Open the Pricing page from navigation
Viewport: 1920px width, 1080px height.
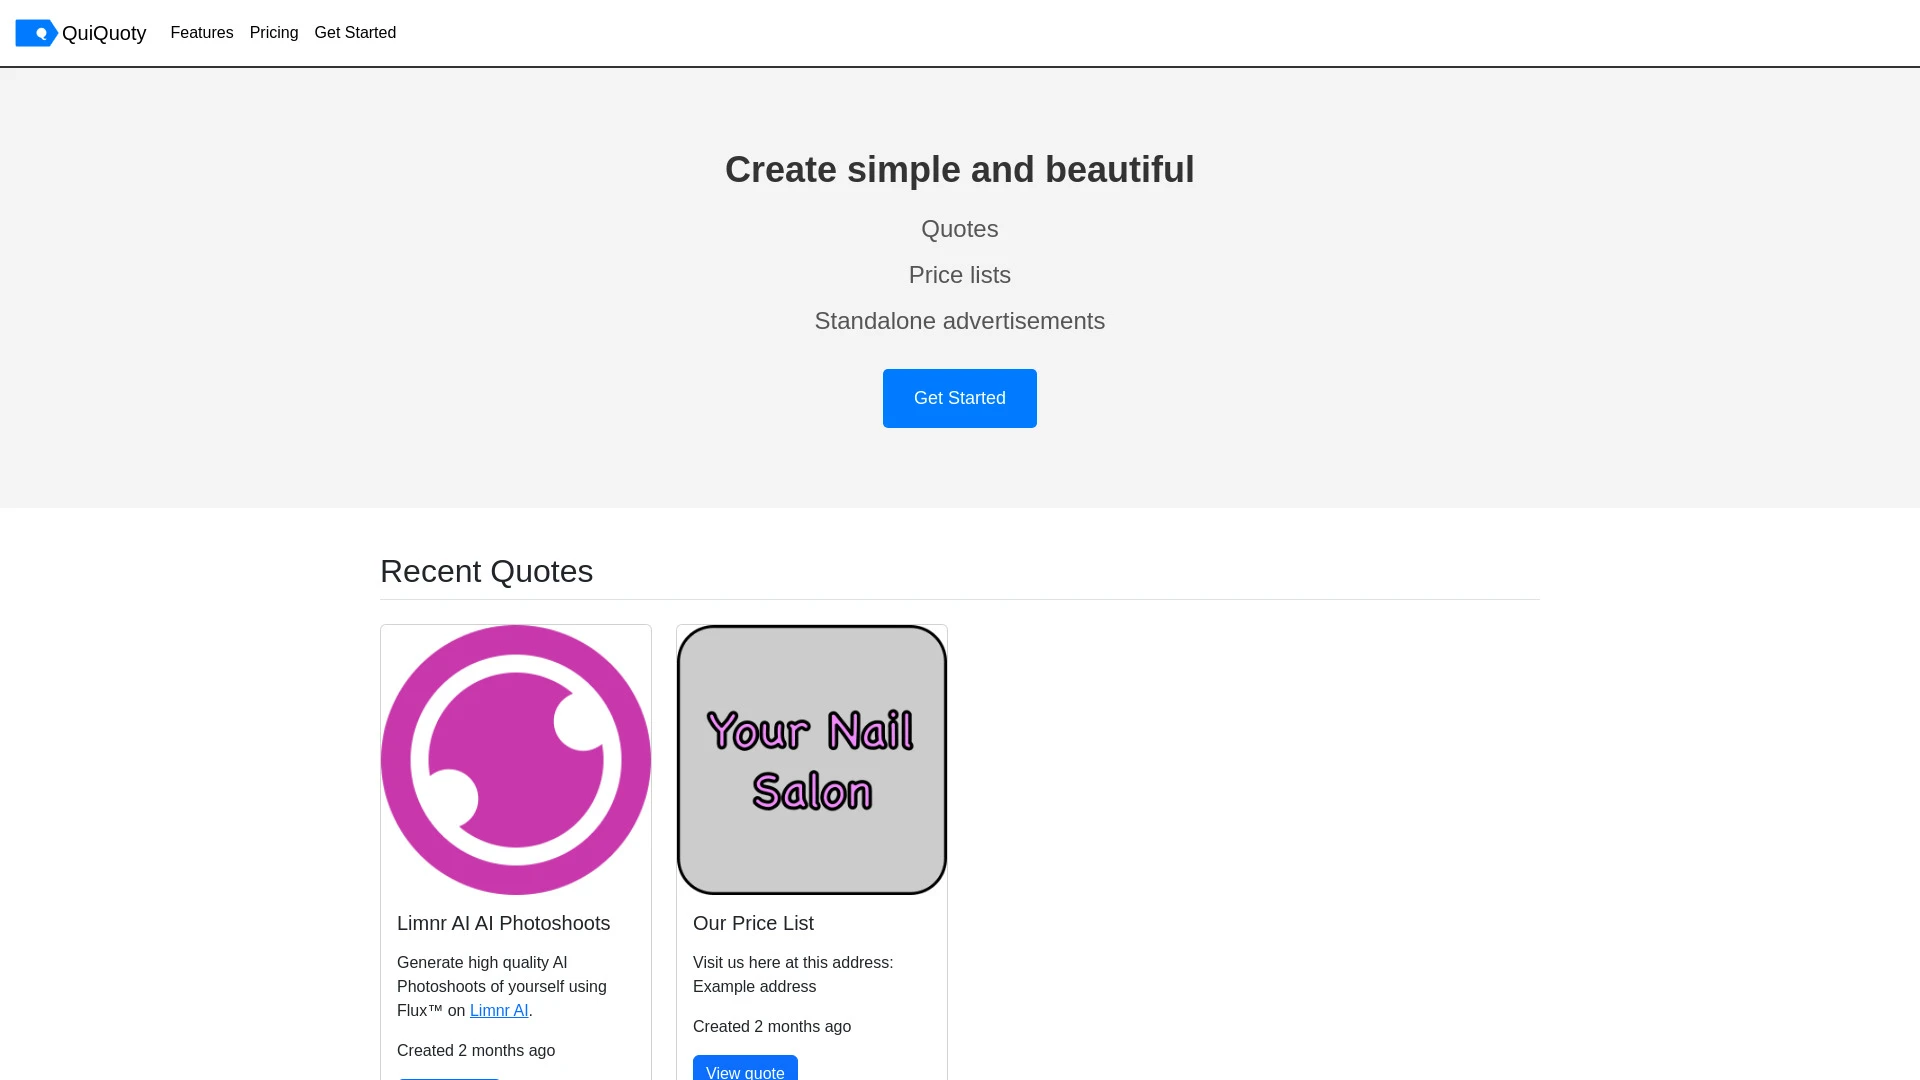273,33
